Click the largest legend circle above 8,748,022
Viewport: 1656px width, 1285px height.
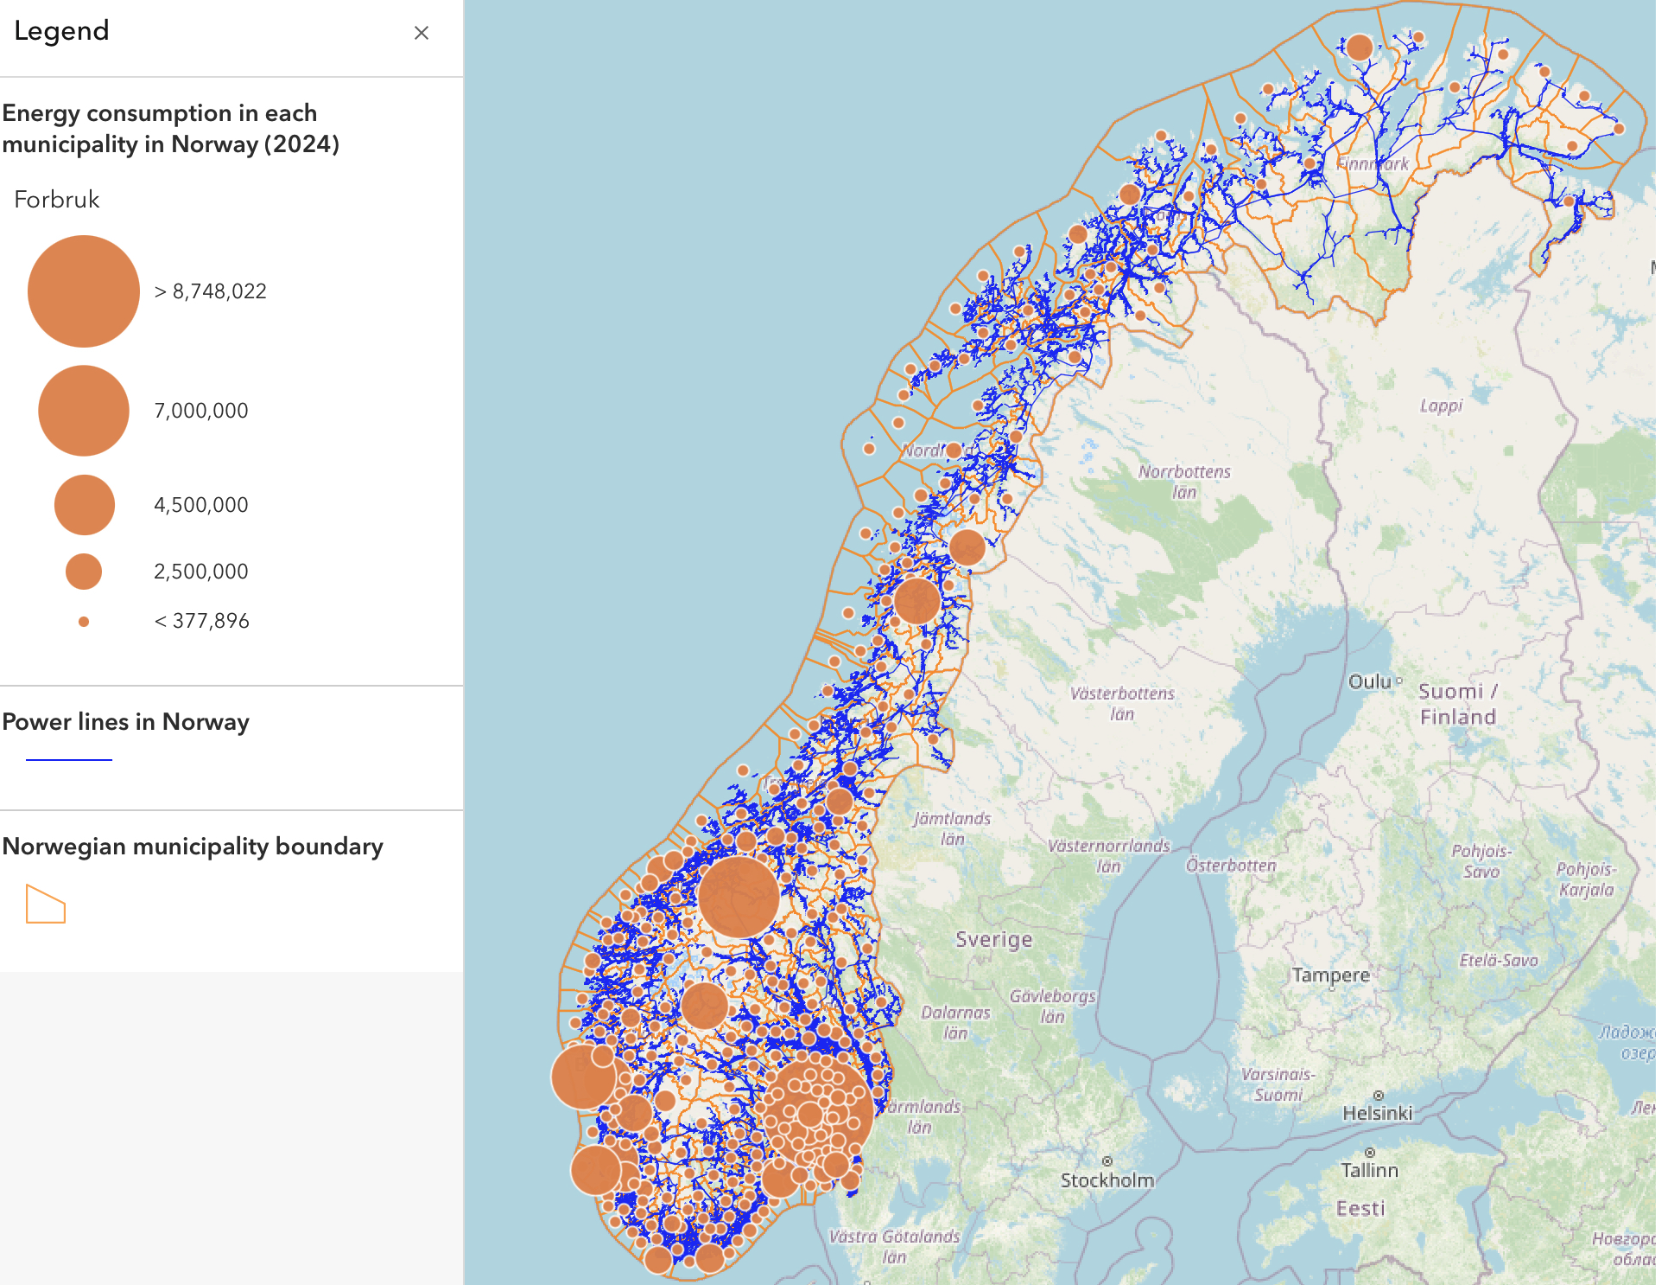tap(84, 291)
